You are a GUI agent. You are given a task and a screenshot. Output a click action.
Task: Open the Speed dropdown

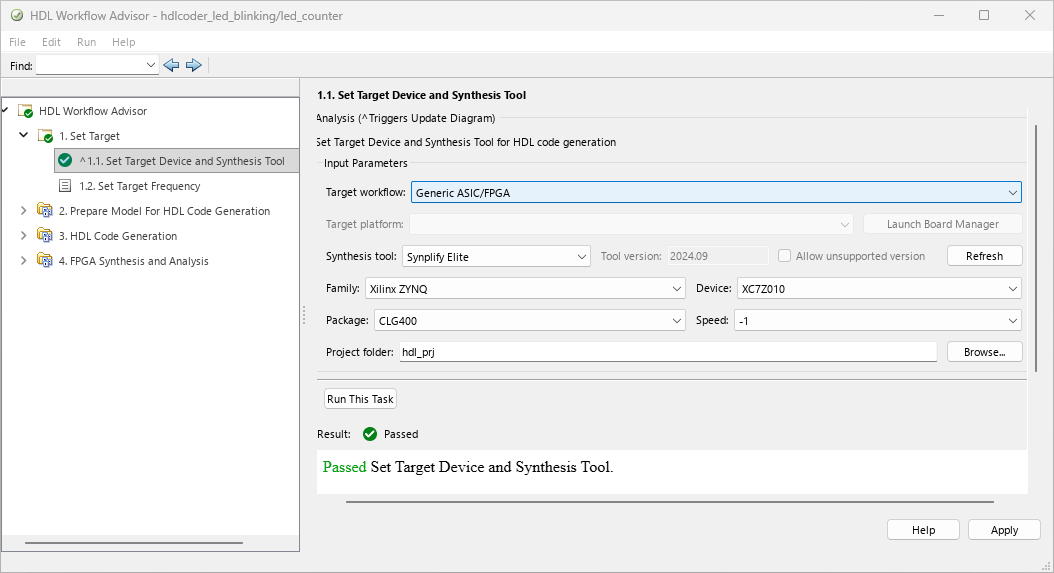[x=1012, y=321]
